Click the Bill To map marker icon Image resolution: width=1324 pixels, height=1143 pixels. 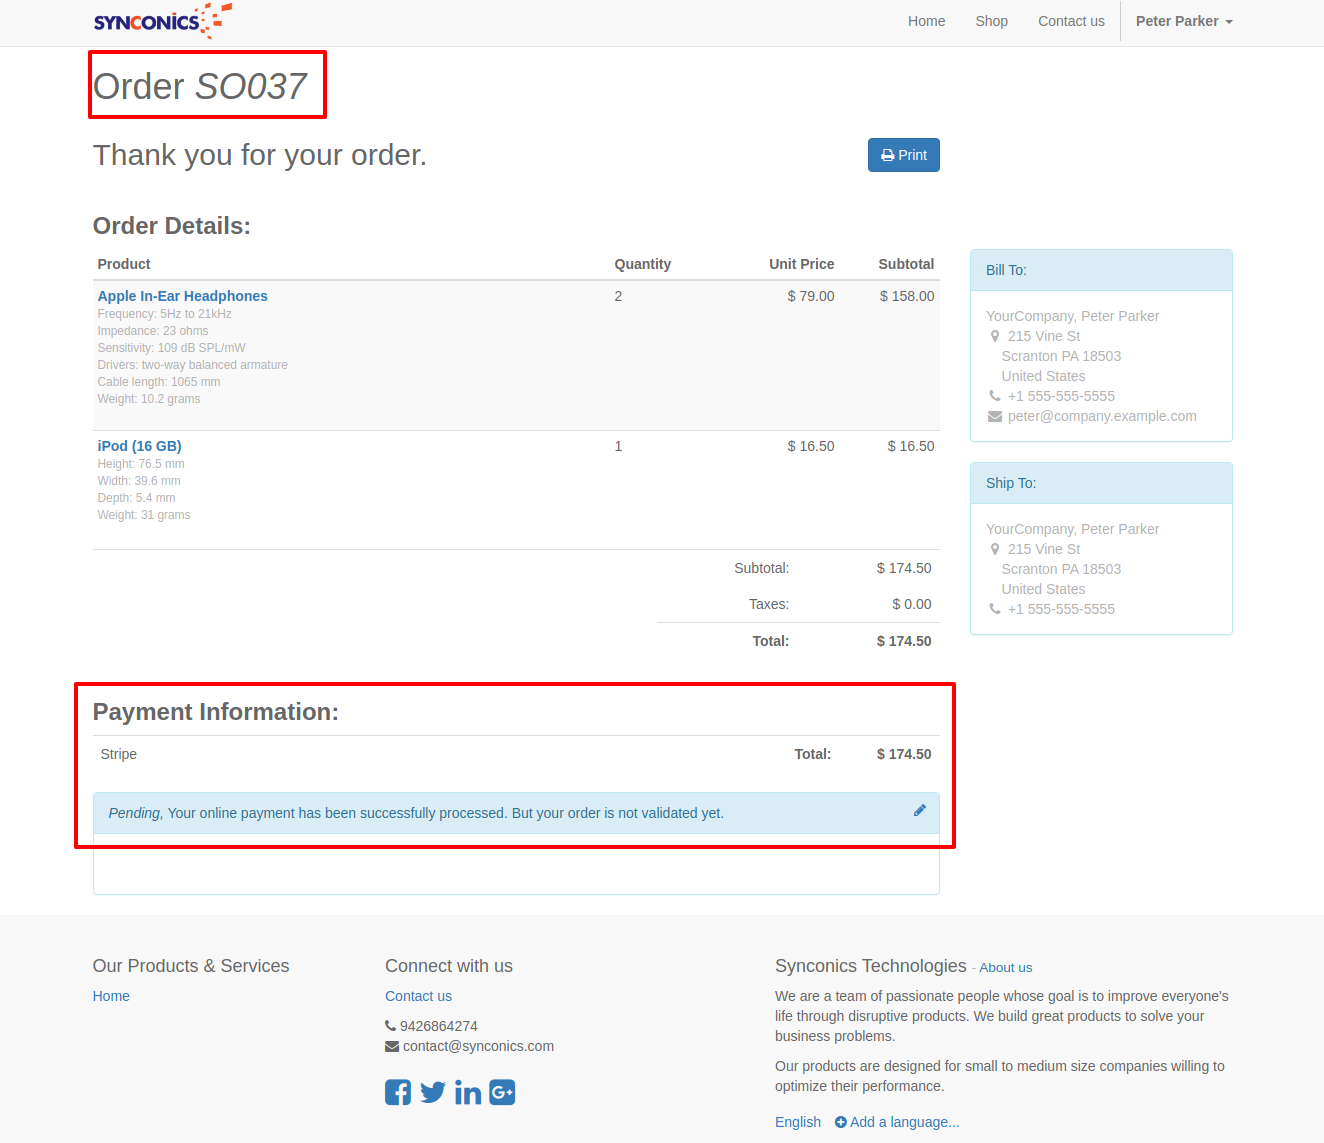(995, 336)
